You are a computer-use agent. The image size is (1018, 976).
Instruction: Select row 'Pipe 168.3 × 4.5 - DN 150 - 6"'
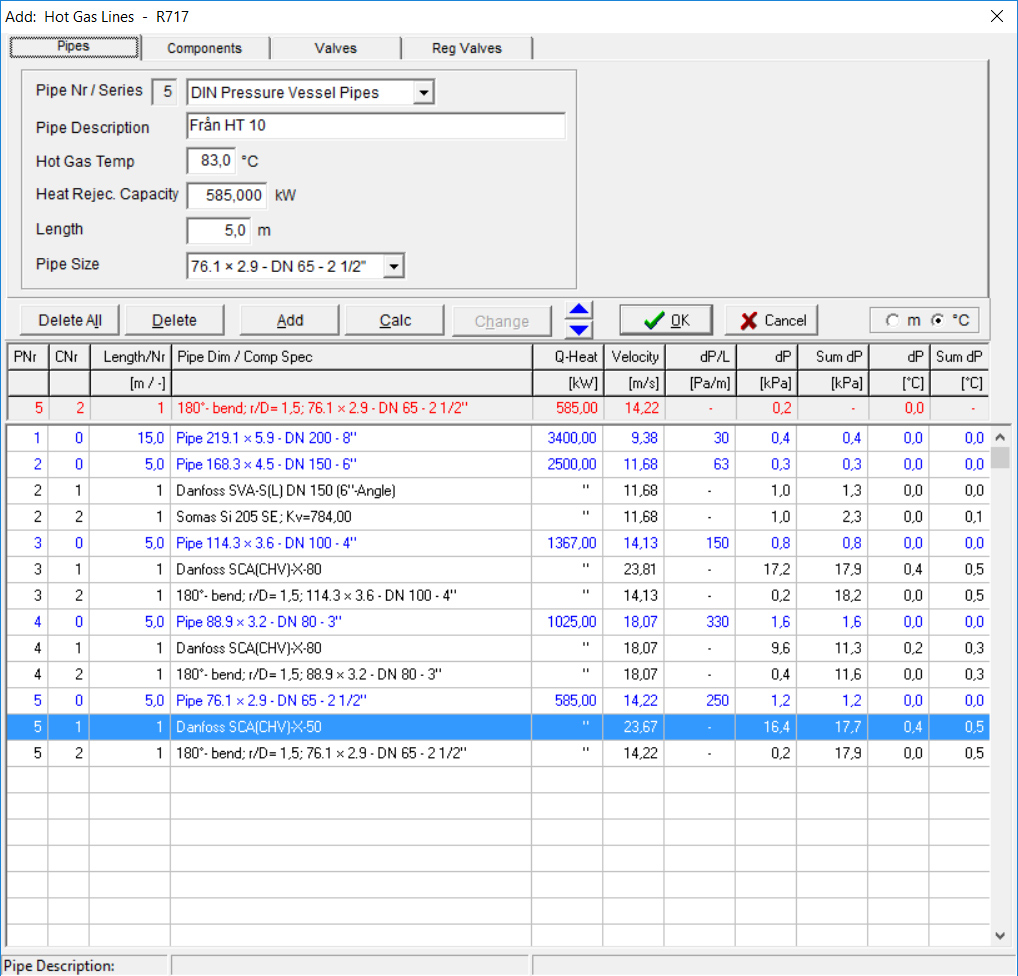(x=498, y=464)
